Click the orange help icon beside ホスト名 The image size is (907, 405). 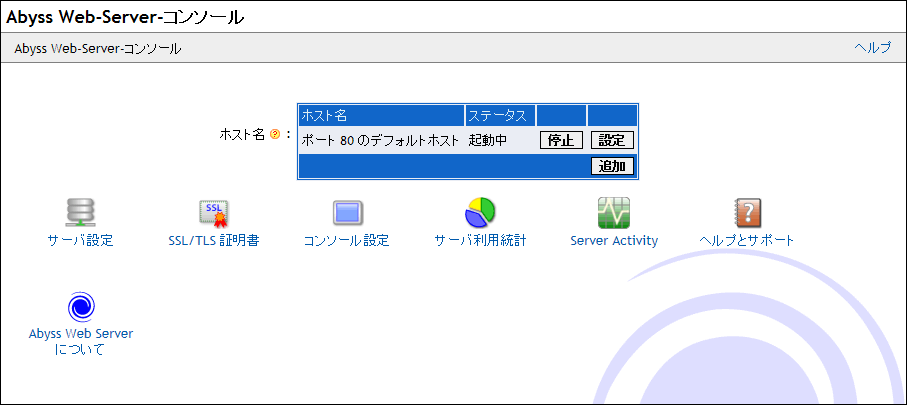pyautogui.click(x=275, y=135)
